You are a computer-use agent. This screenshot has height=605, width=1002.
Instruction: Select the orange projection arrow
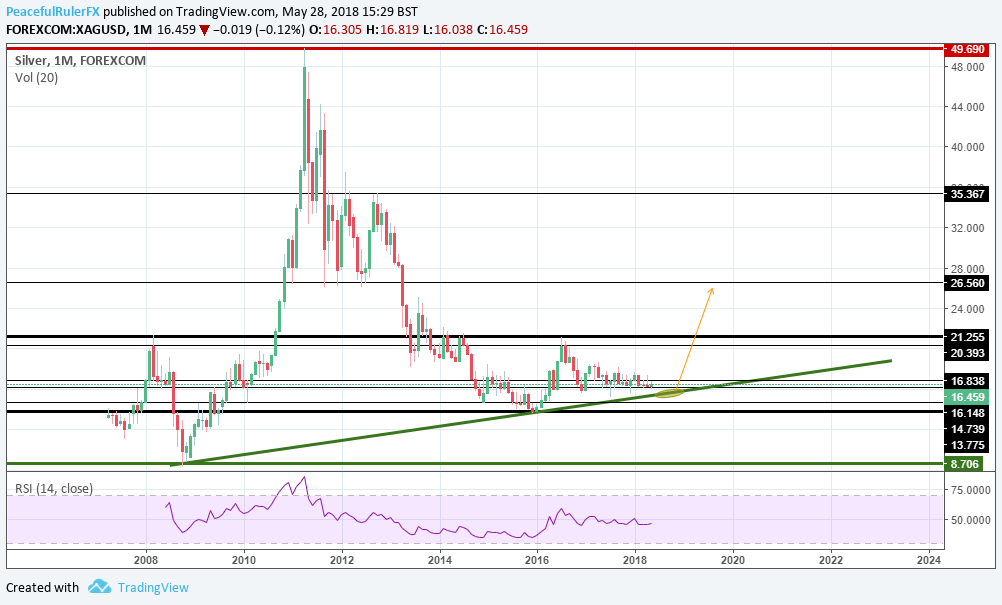click(695, 338)
